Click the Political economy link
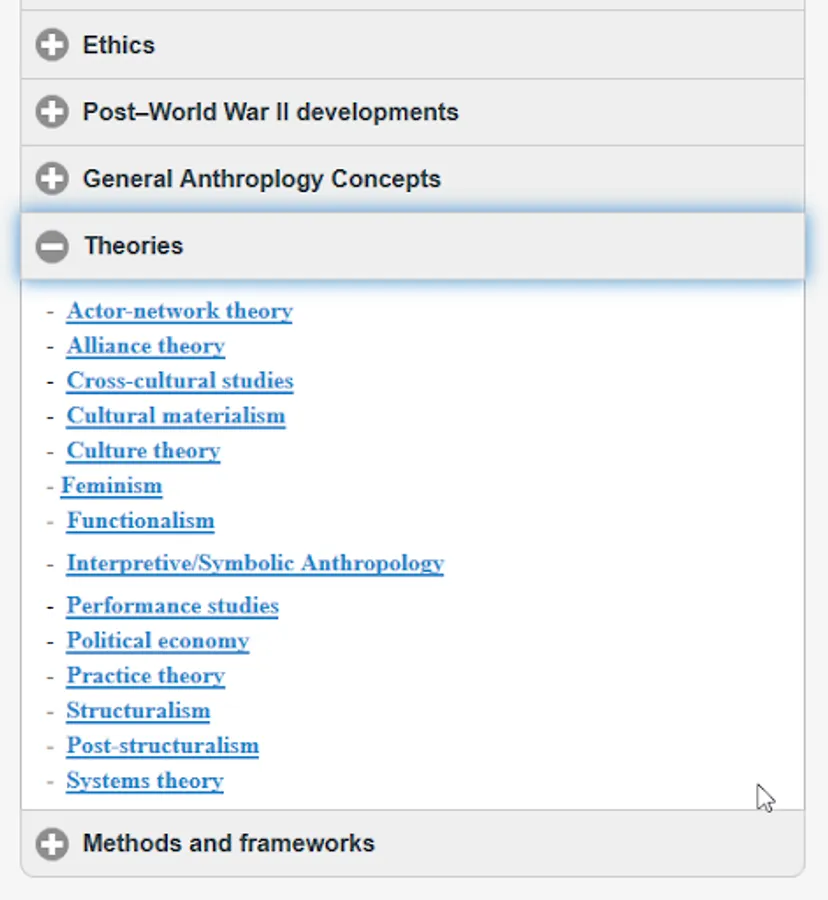 click(158, 641)
